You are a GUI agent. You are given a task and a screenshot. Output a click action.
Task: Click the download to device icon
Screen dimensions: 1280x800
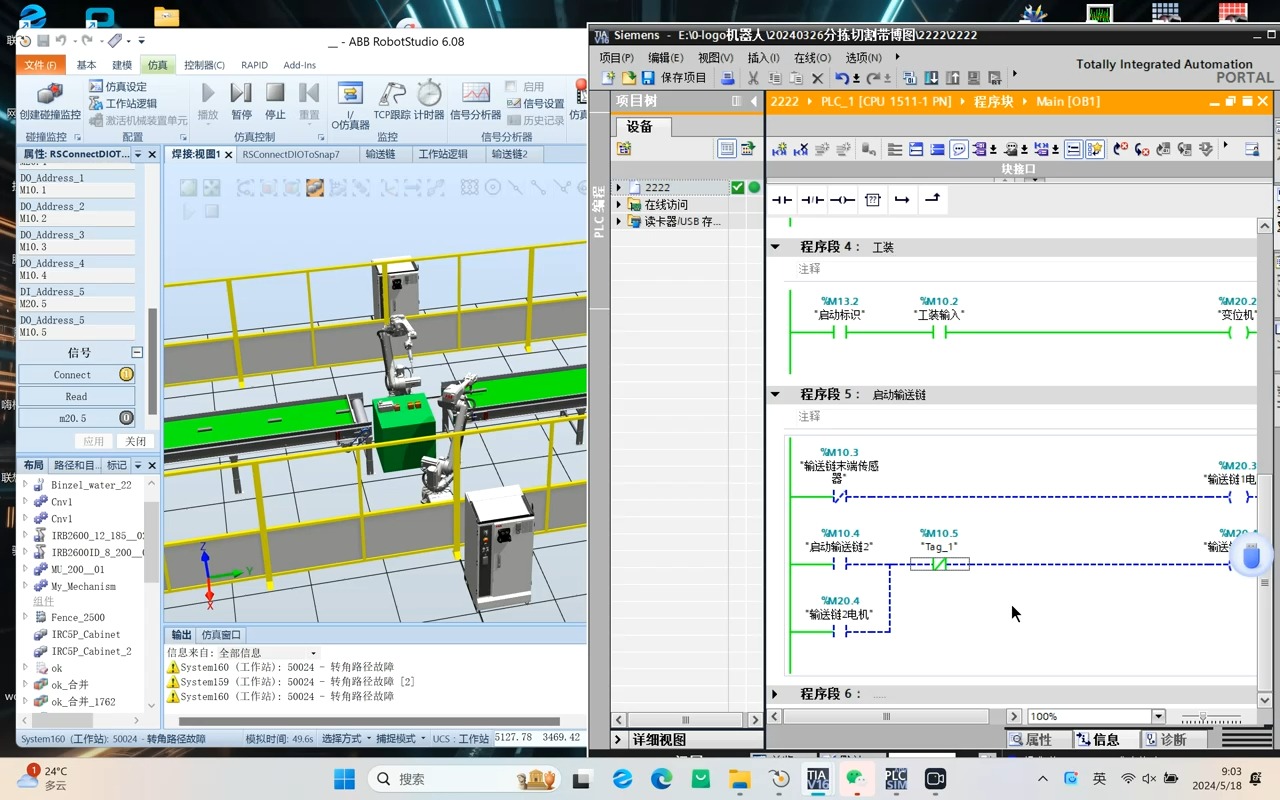click(x=931, y=78)
